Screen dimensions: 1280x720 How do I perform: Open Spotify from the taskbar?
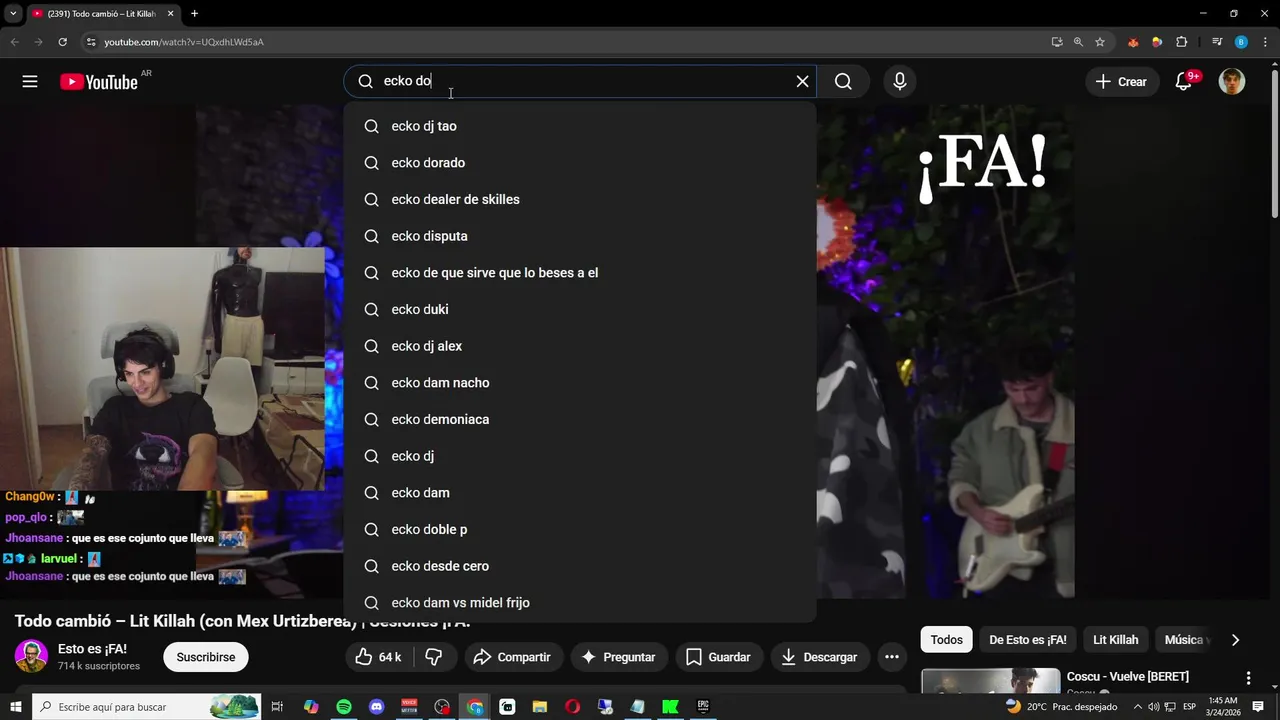344,707
